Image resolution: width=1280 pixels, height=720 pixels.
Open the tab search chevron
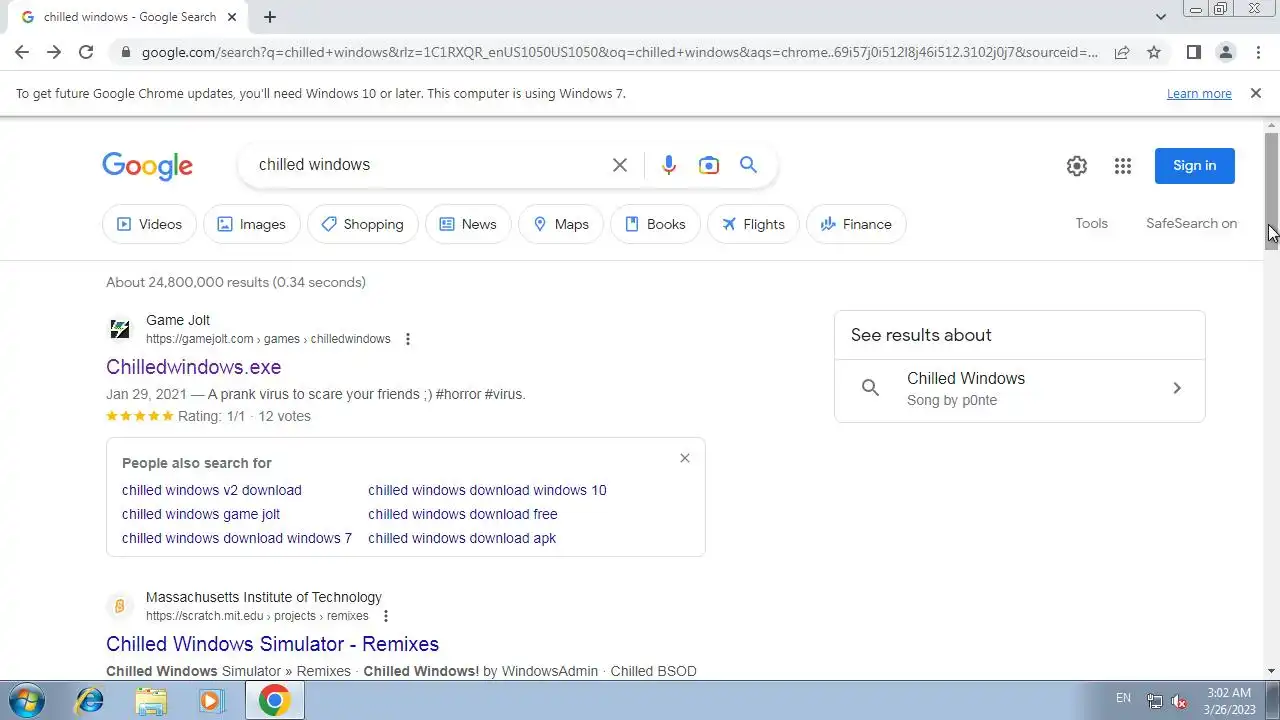click(x=1160, y=17)
